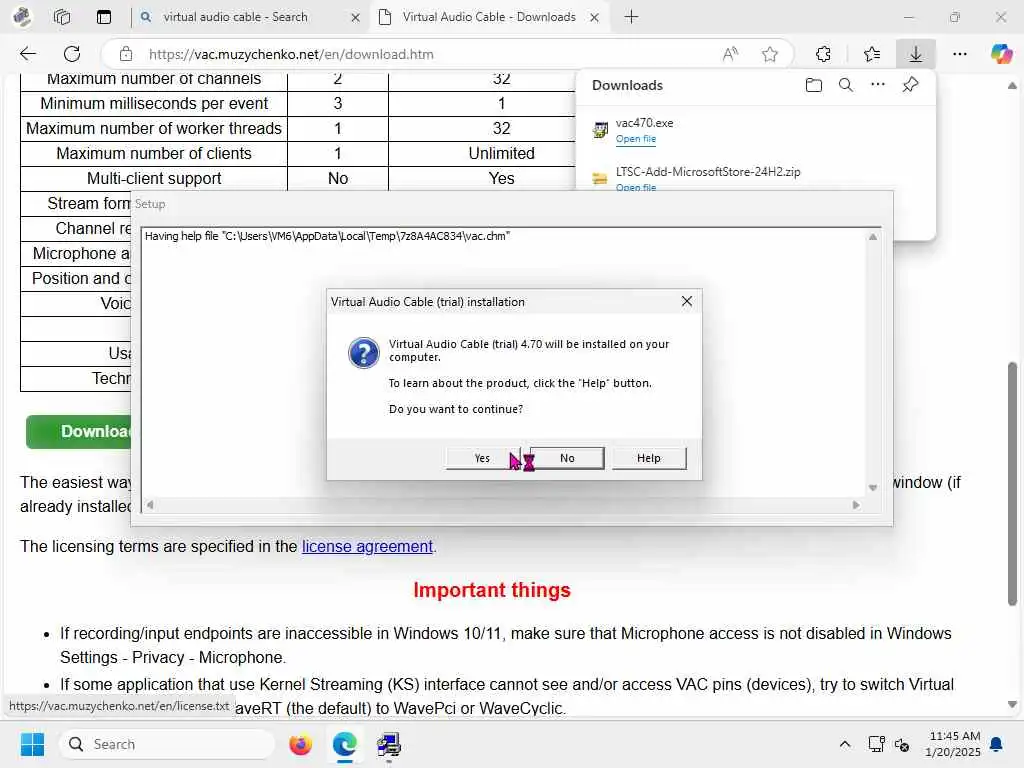This screenshot has width=1024, height=768.
Task: Open Edge Settings and more menu
Action: 959,54
